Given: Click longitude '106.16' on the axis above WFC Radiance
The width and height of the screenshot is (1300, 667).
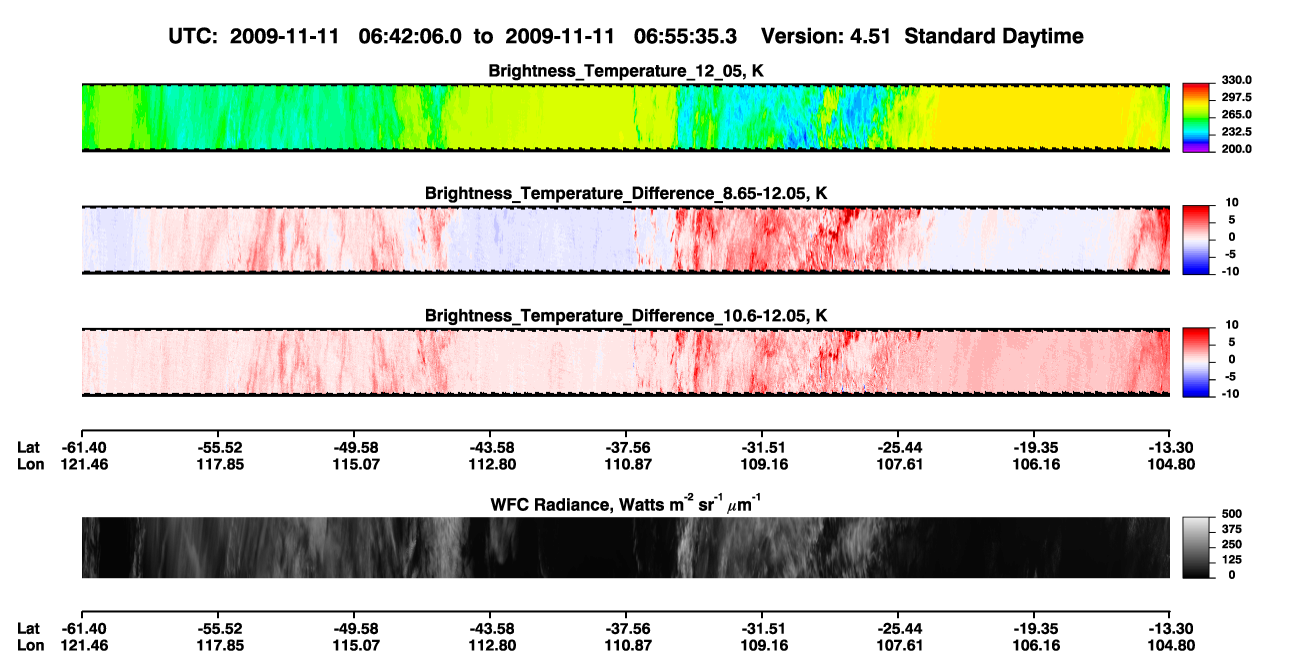Looking at the screenshot, I should coord(1034,463).
